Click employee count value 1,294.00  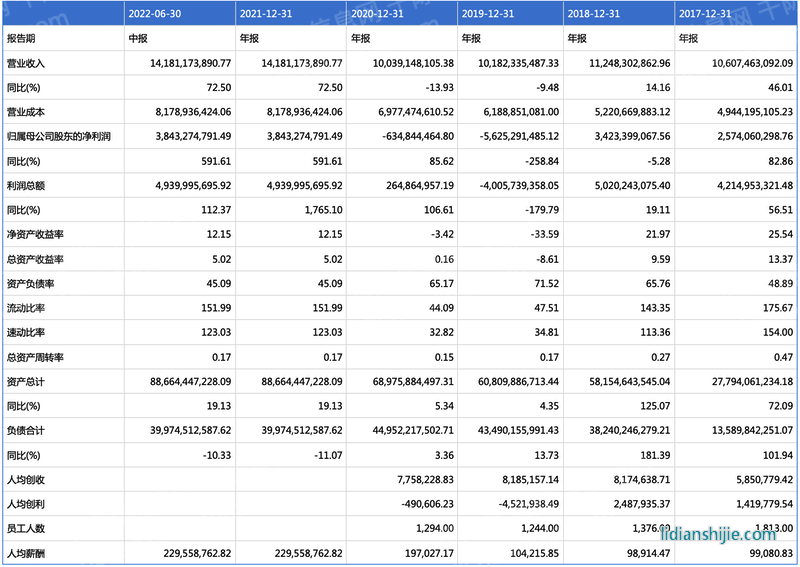tap(435, 528)
